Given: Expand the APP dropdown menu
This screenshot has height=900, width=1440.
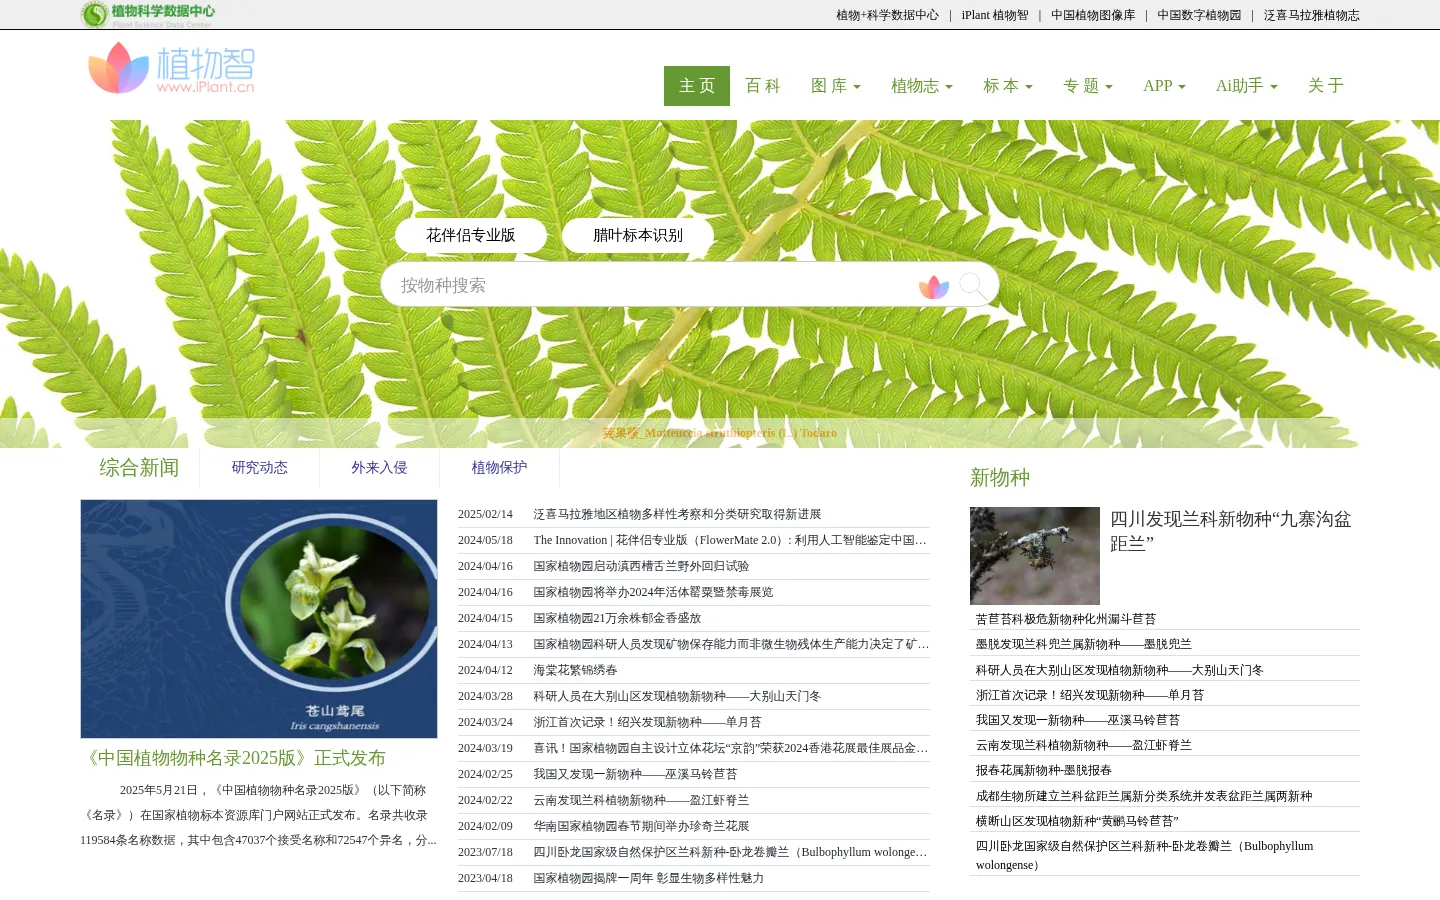Looking at the screenshot, I should point(1164,86).
